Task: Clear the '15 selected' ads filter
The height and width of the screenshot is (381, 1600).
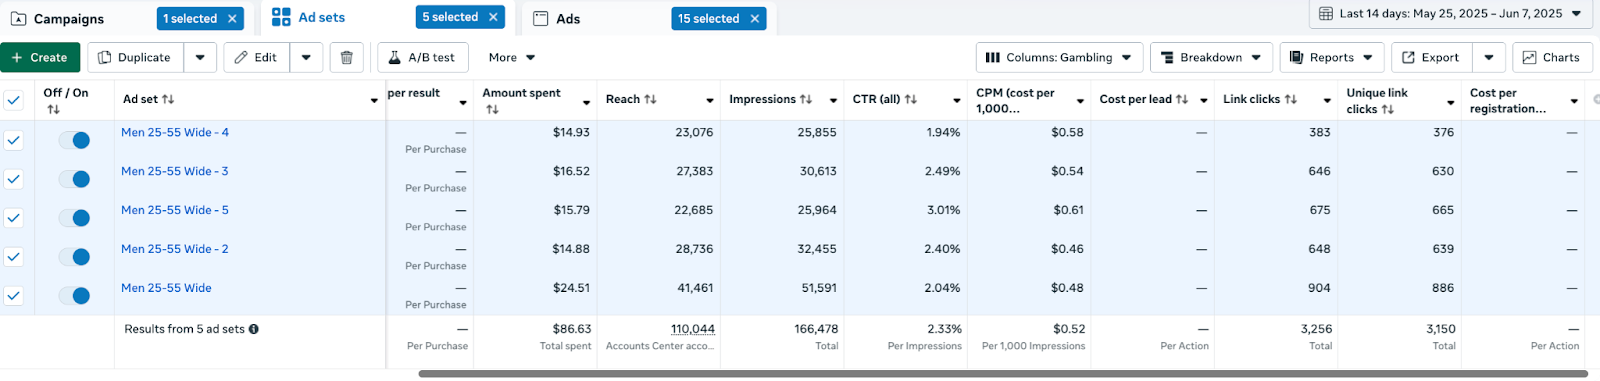Action: tap(755, 18)
